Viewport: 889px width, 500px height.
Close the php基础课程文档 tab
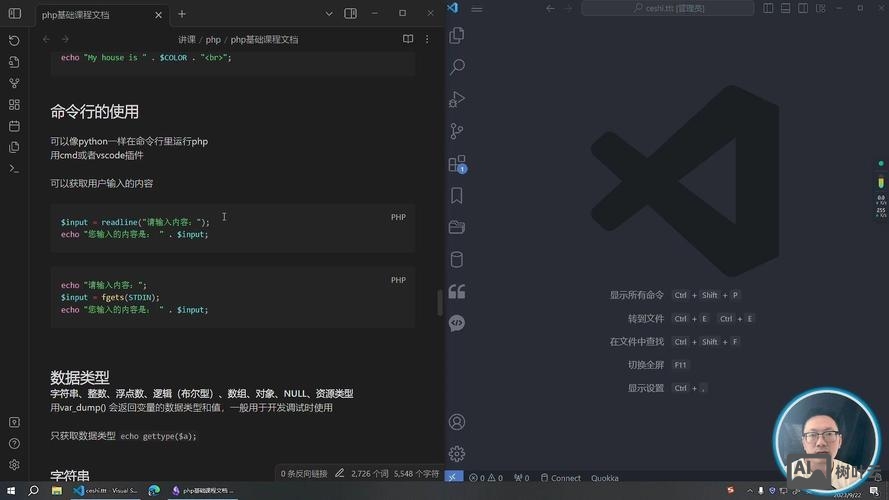158,15
